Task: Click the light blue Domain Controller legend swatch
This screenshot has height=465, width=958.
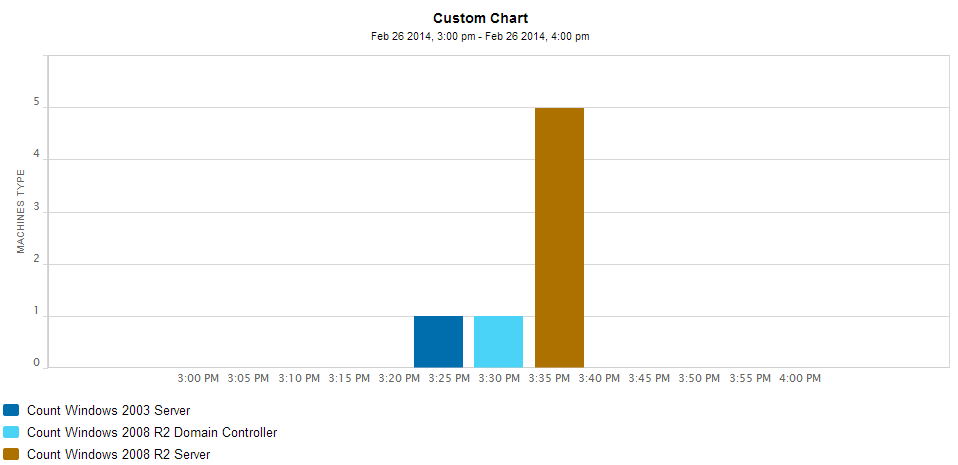Action: [x=11, y=433]
